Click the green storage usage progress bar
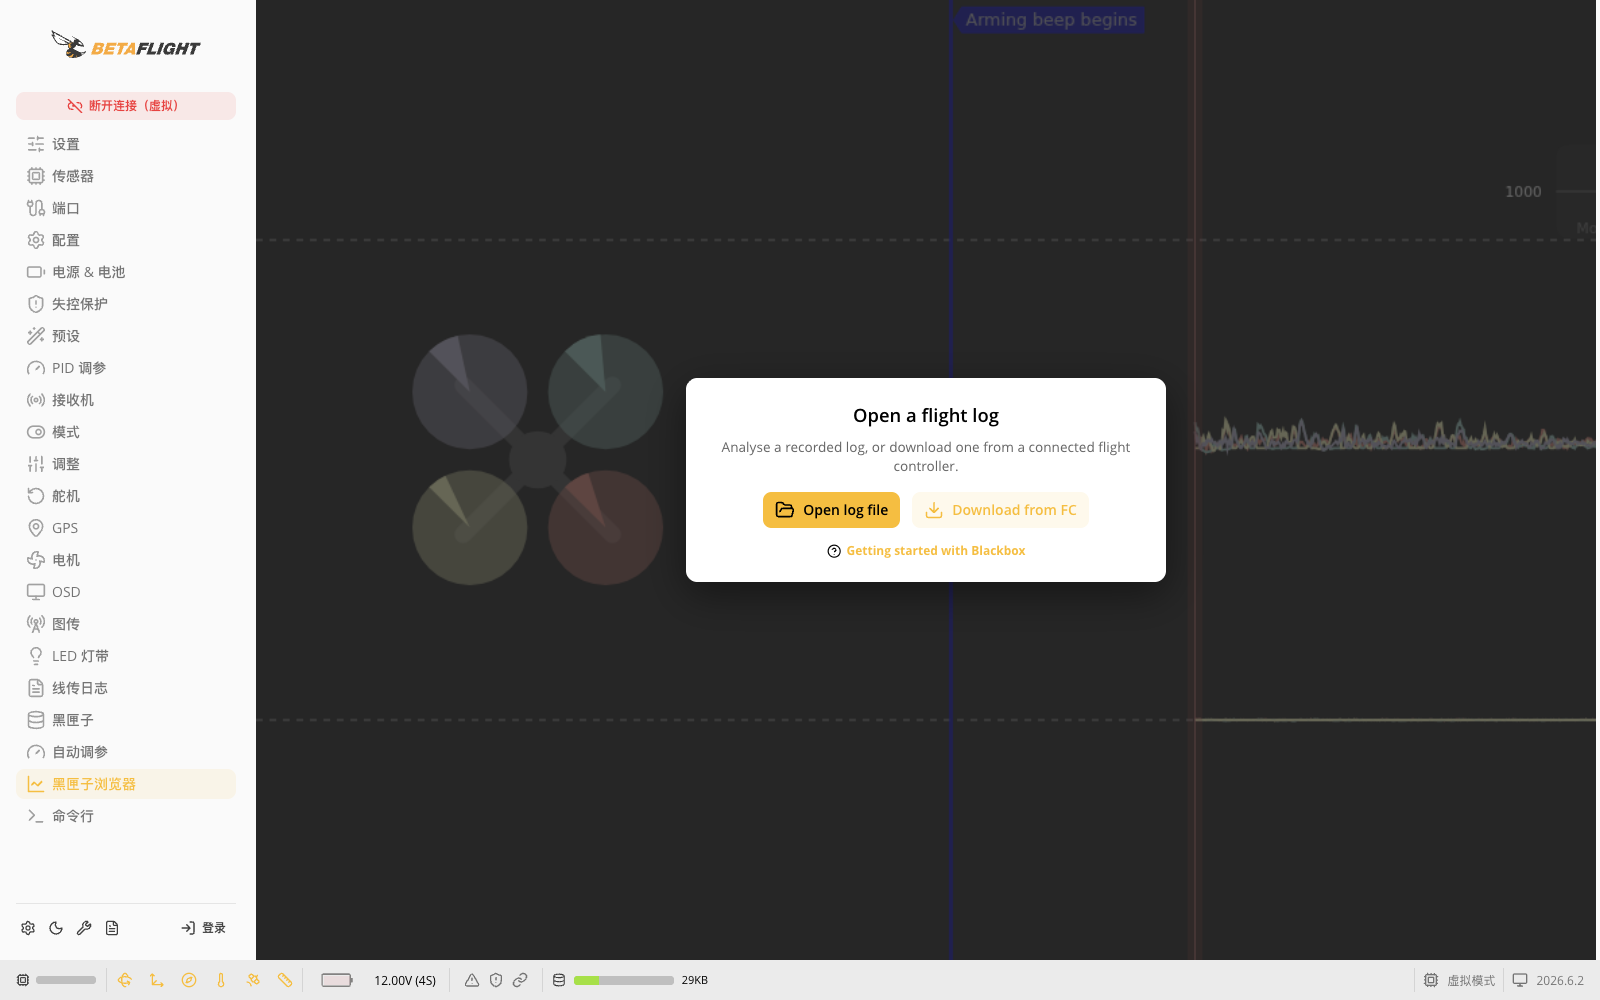This screenshot has height=1000, width=1600. (624, 980)
